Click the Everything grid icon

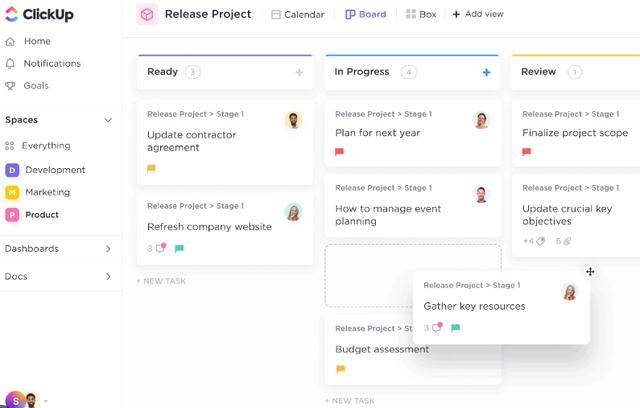pos(9,146)
